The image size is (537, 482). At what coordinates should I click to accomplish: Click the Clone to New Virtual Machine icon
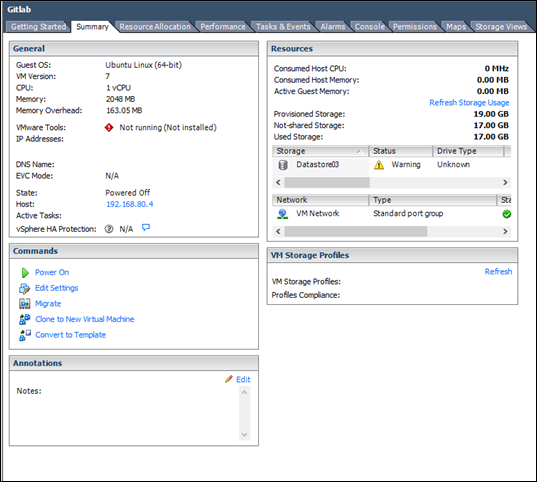24,319
